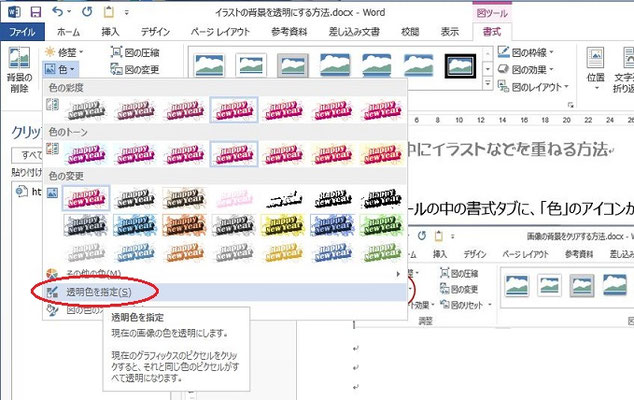Screen dimensions: 634x400
Task: Switch to the 挿入 tab
Action: pyautogui.click(x=110, y=32)
